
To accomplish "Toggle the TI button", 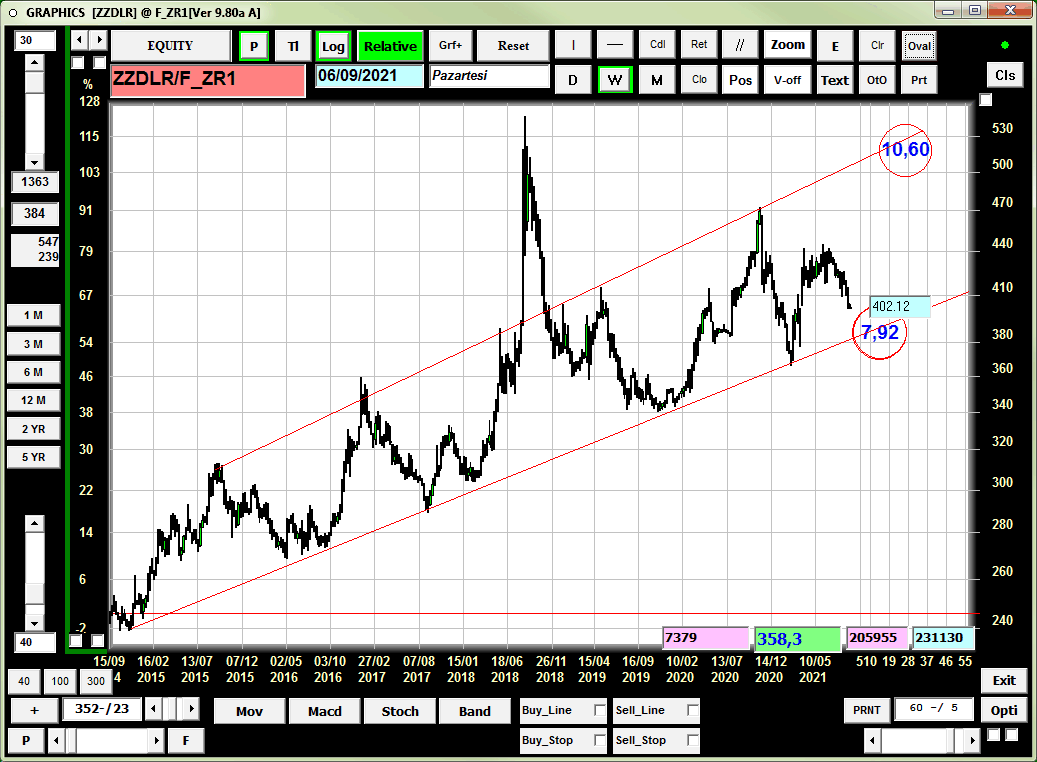I will click(293, 46).
